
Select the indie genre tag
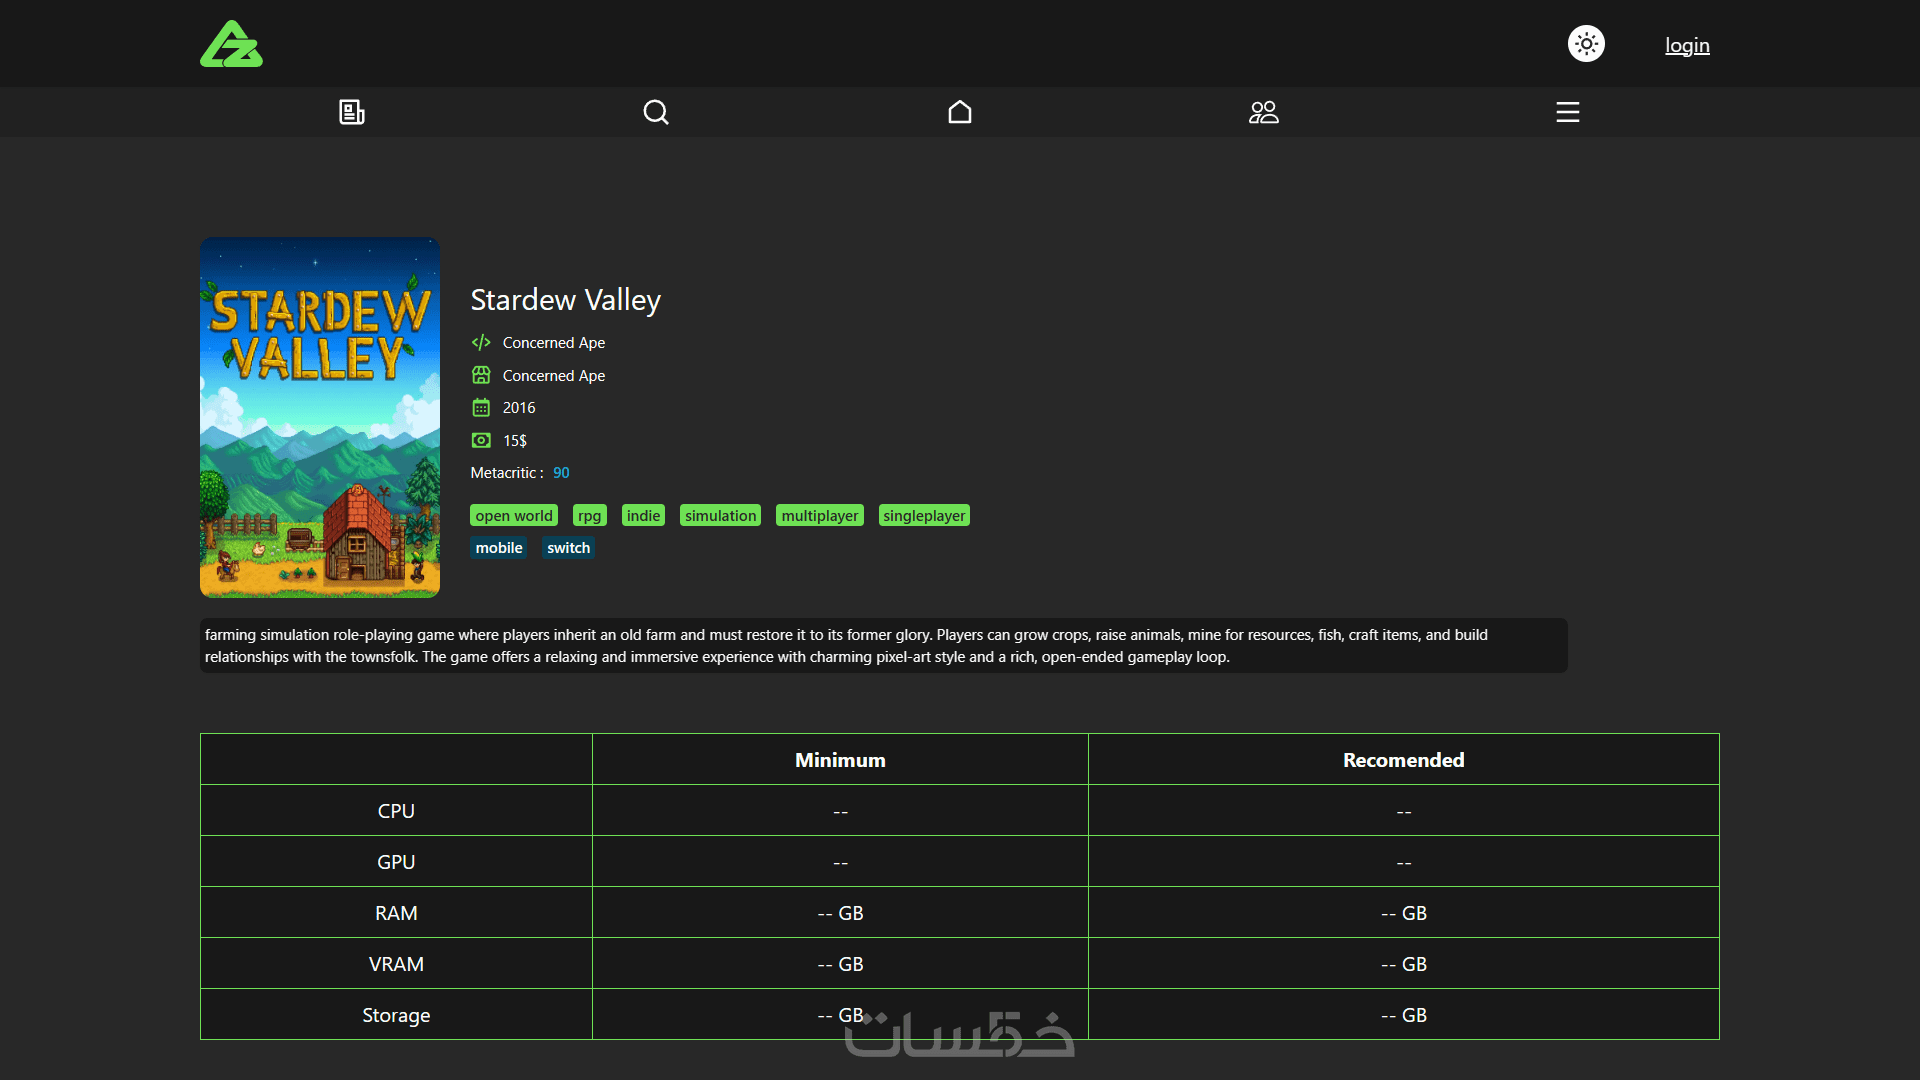pos(643,516)
